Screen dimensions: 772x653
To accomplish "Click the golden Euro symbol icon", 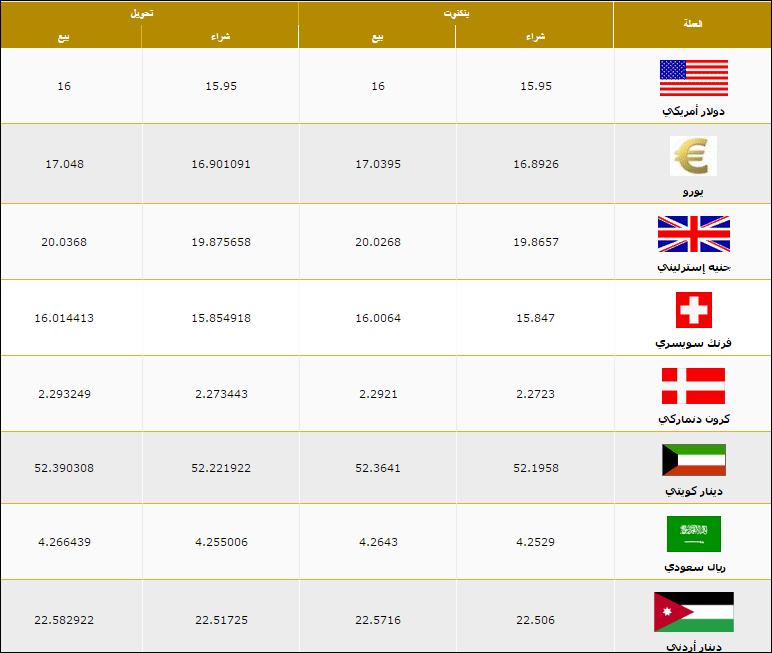I will (x=693, y=156).
